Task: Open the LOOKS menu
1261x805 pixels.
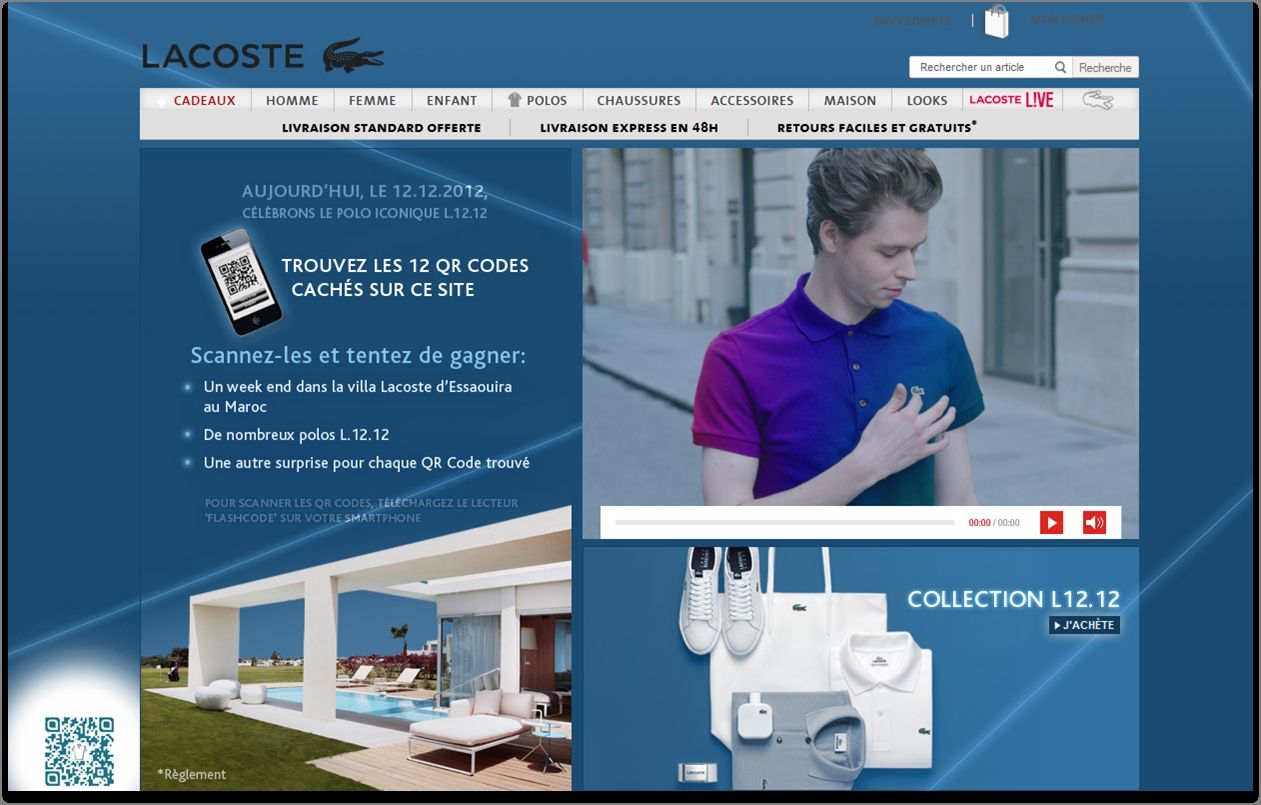Action: (x=927, y=100)
